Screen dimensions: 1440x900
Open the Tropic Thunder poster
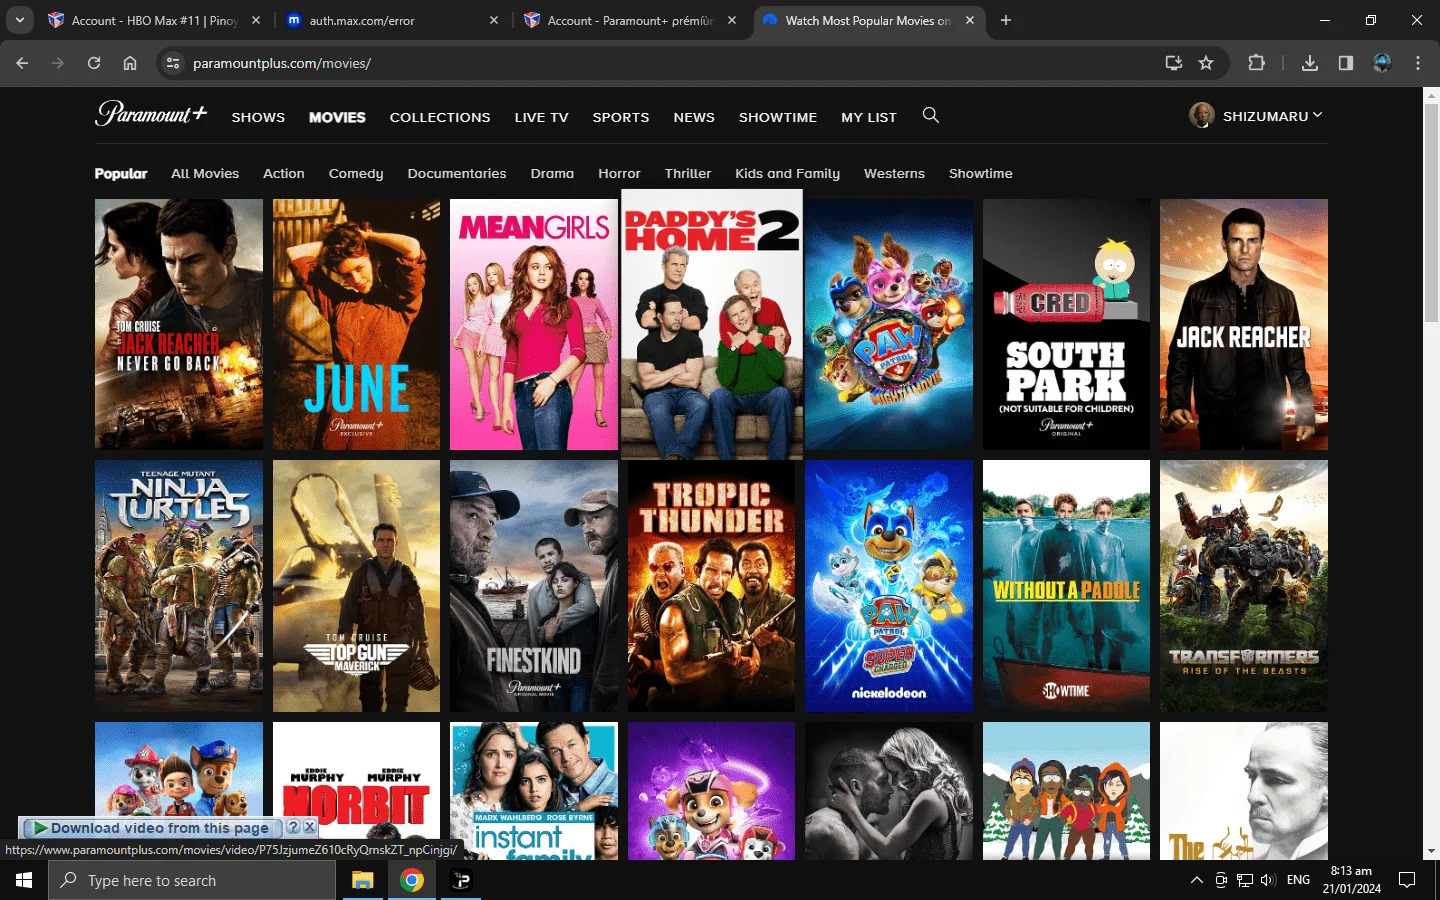pyautogui.click(x=711, y=586)
